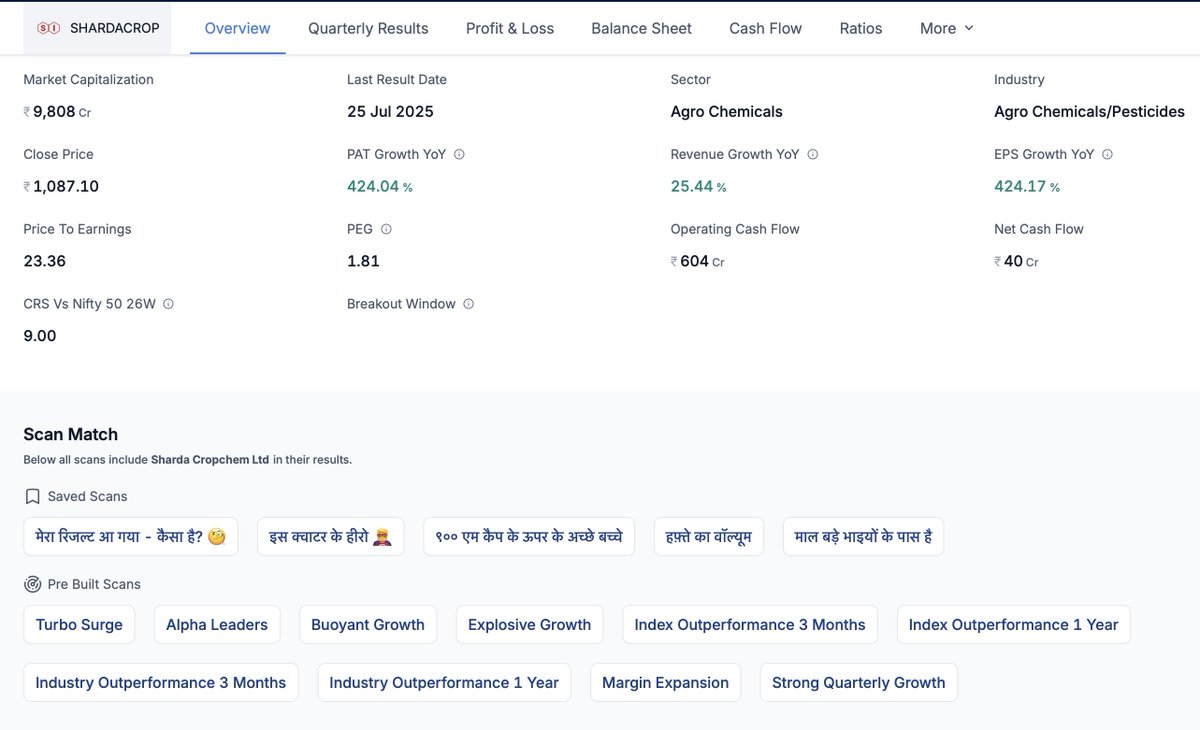Click the Breakout Window label
This screenshot has width=1200, height=730.
[401, 304]
